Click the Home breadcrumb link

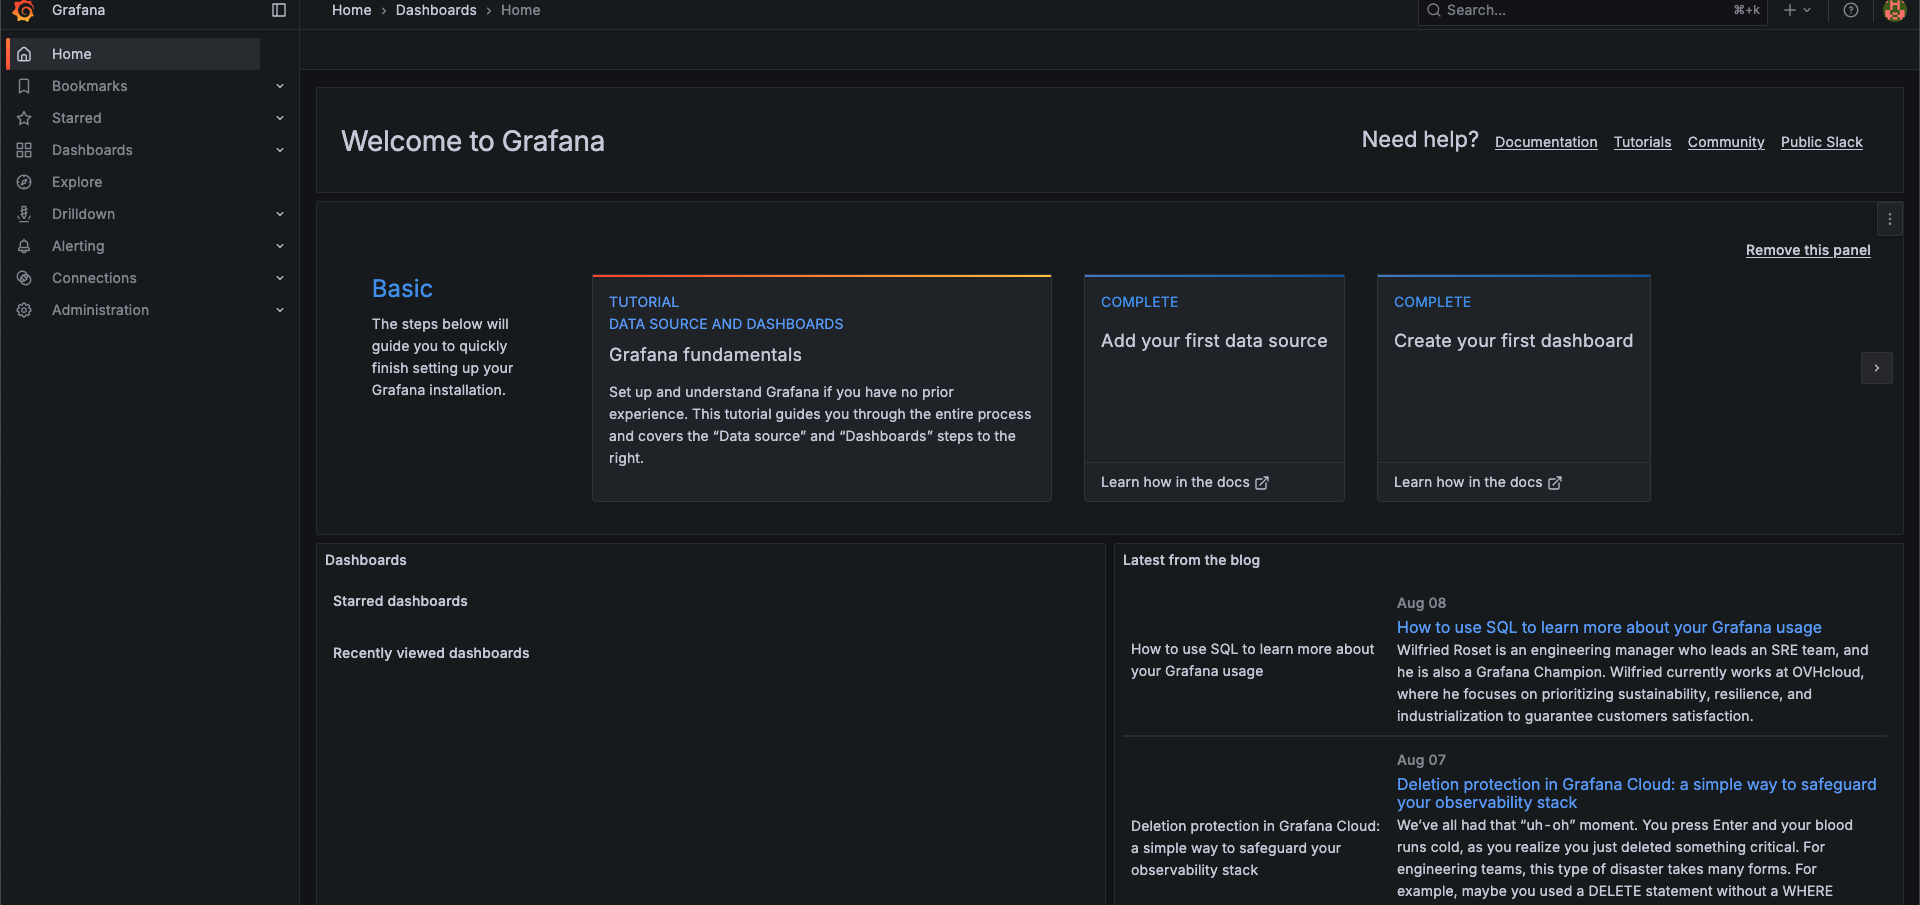click(351, 10)
